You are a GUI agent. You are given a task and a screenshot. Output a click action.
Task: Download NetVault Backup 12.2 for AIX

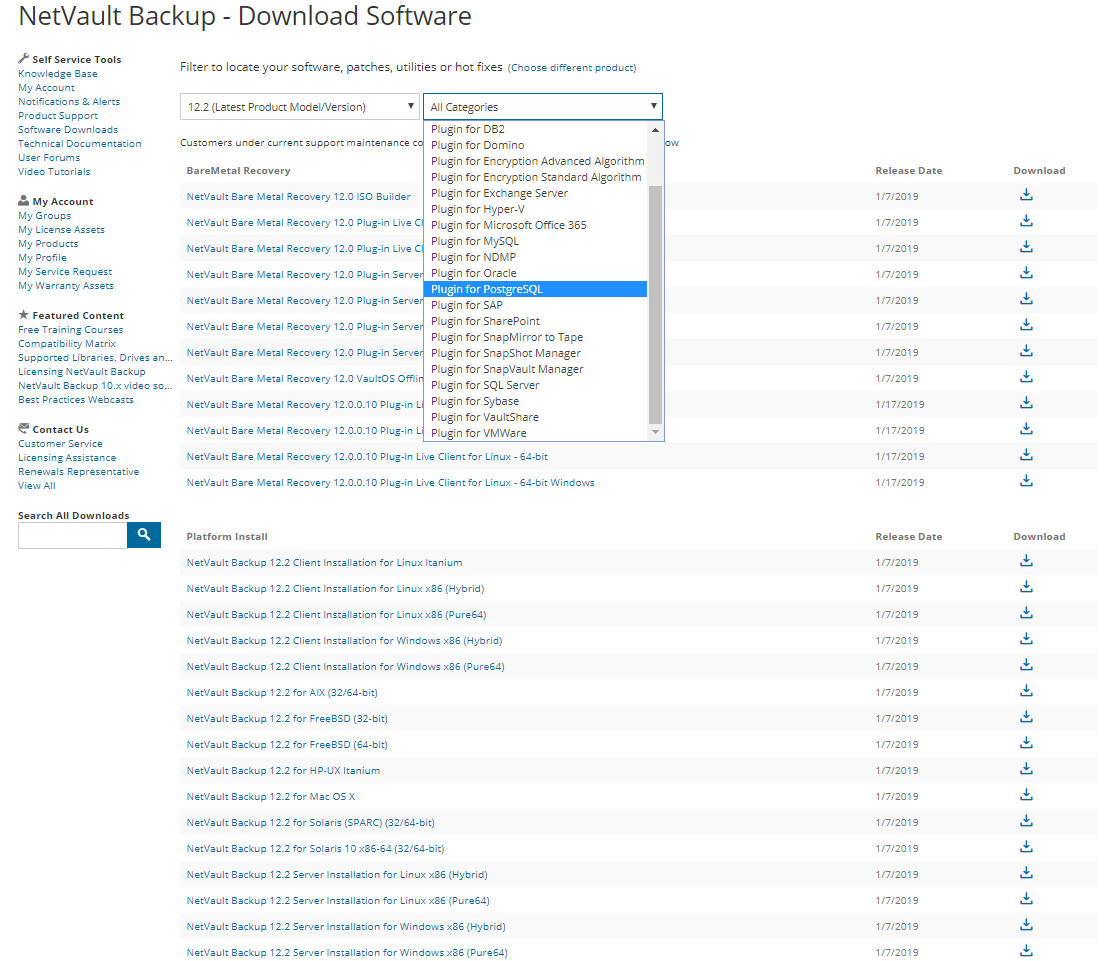click(1026, 691)
